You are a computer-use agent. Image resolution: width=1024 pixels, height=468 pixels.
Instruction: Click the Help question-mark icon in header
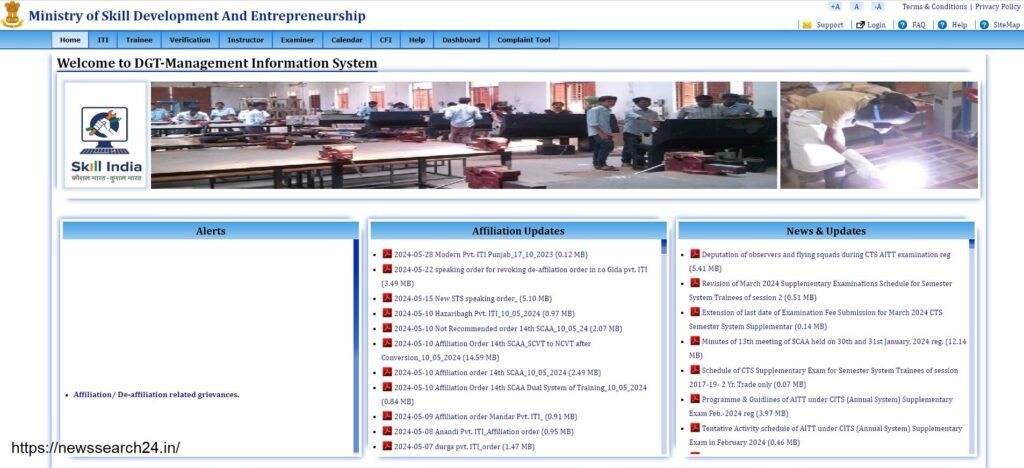[942, 25]
